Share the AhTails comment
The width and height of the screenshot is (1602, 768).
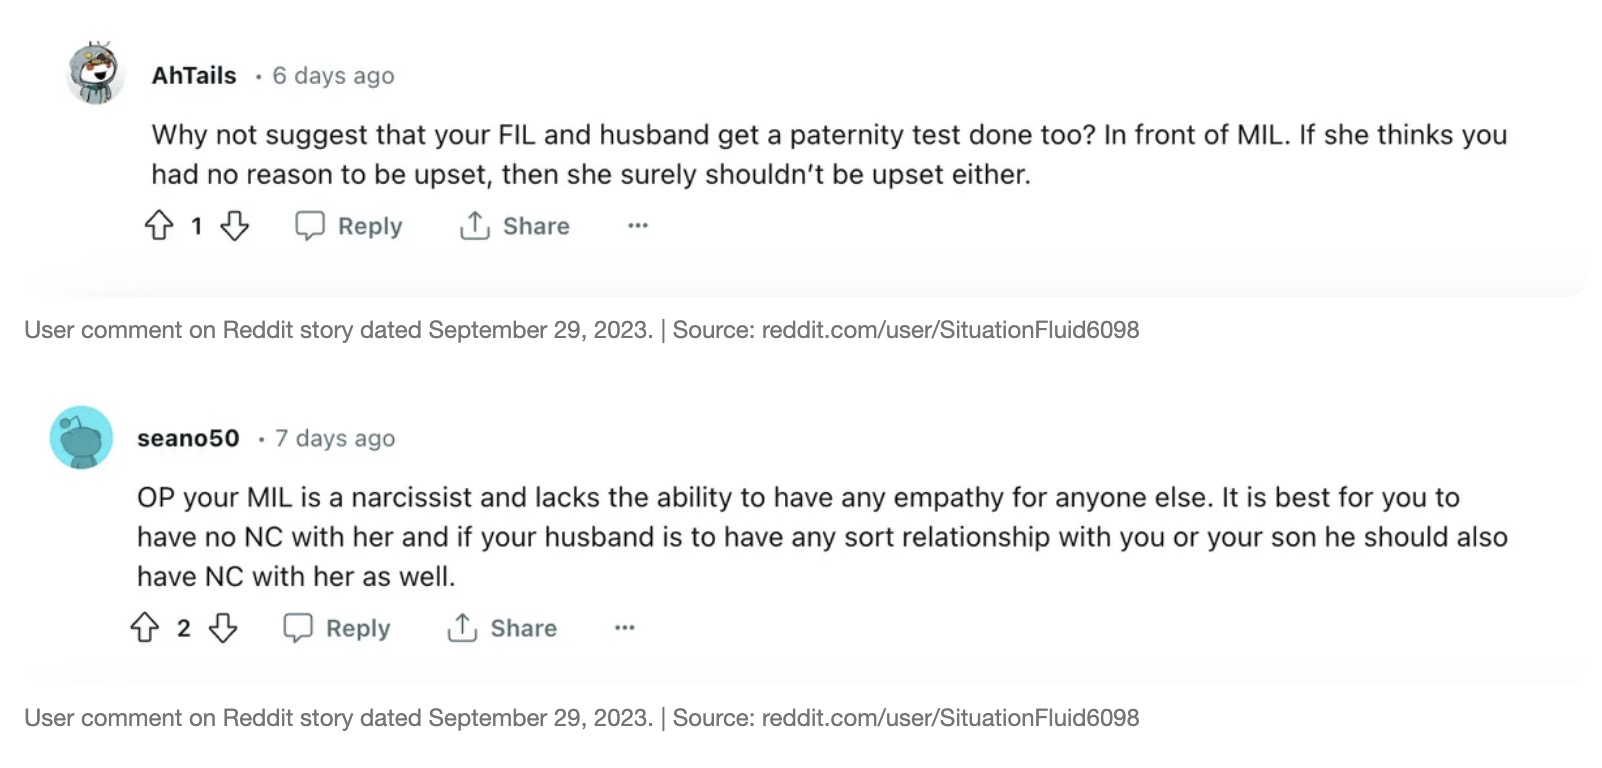coord(515,226)
